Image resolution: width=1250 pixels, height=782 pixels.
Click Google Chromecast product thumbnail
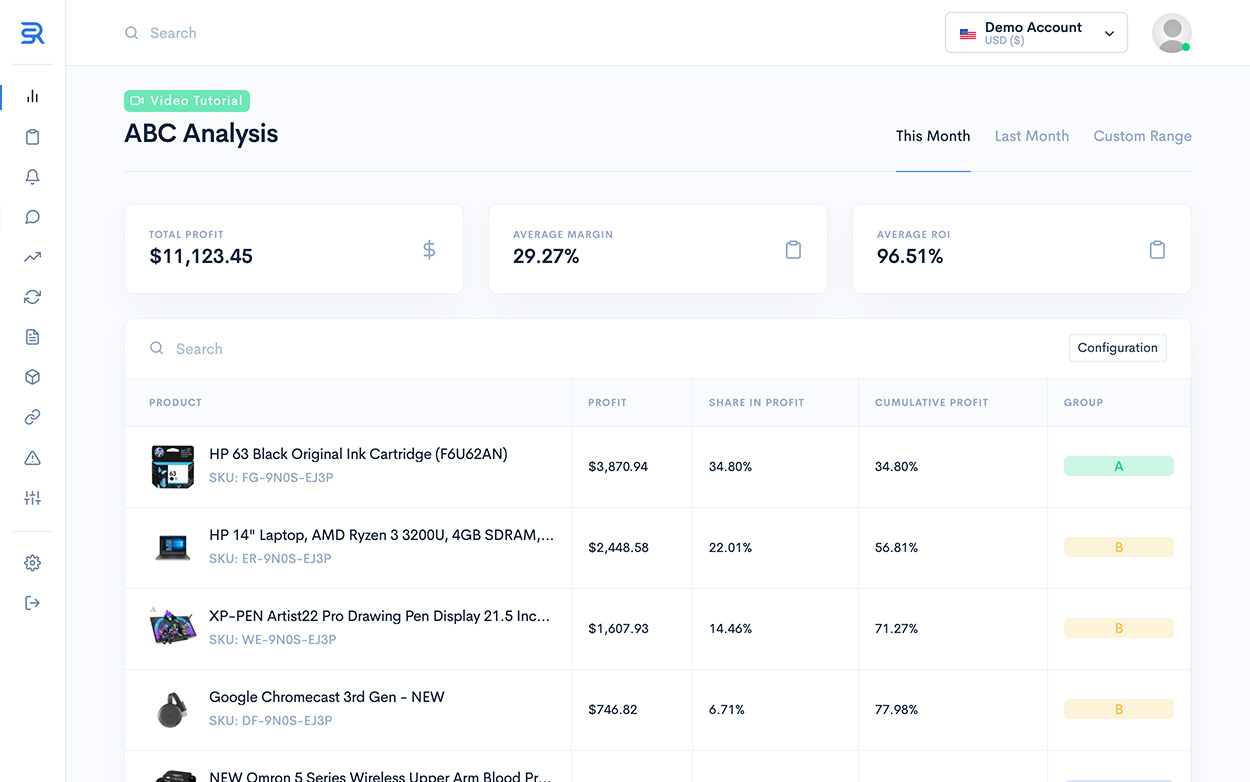172,709
